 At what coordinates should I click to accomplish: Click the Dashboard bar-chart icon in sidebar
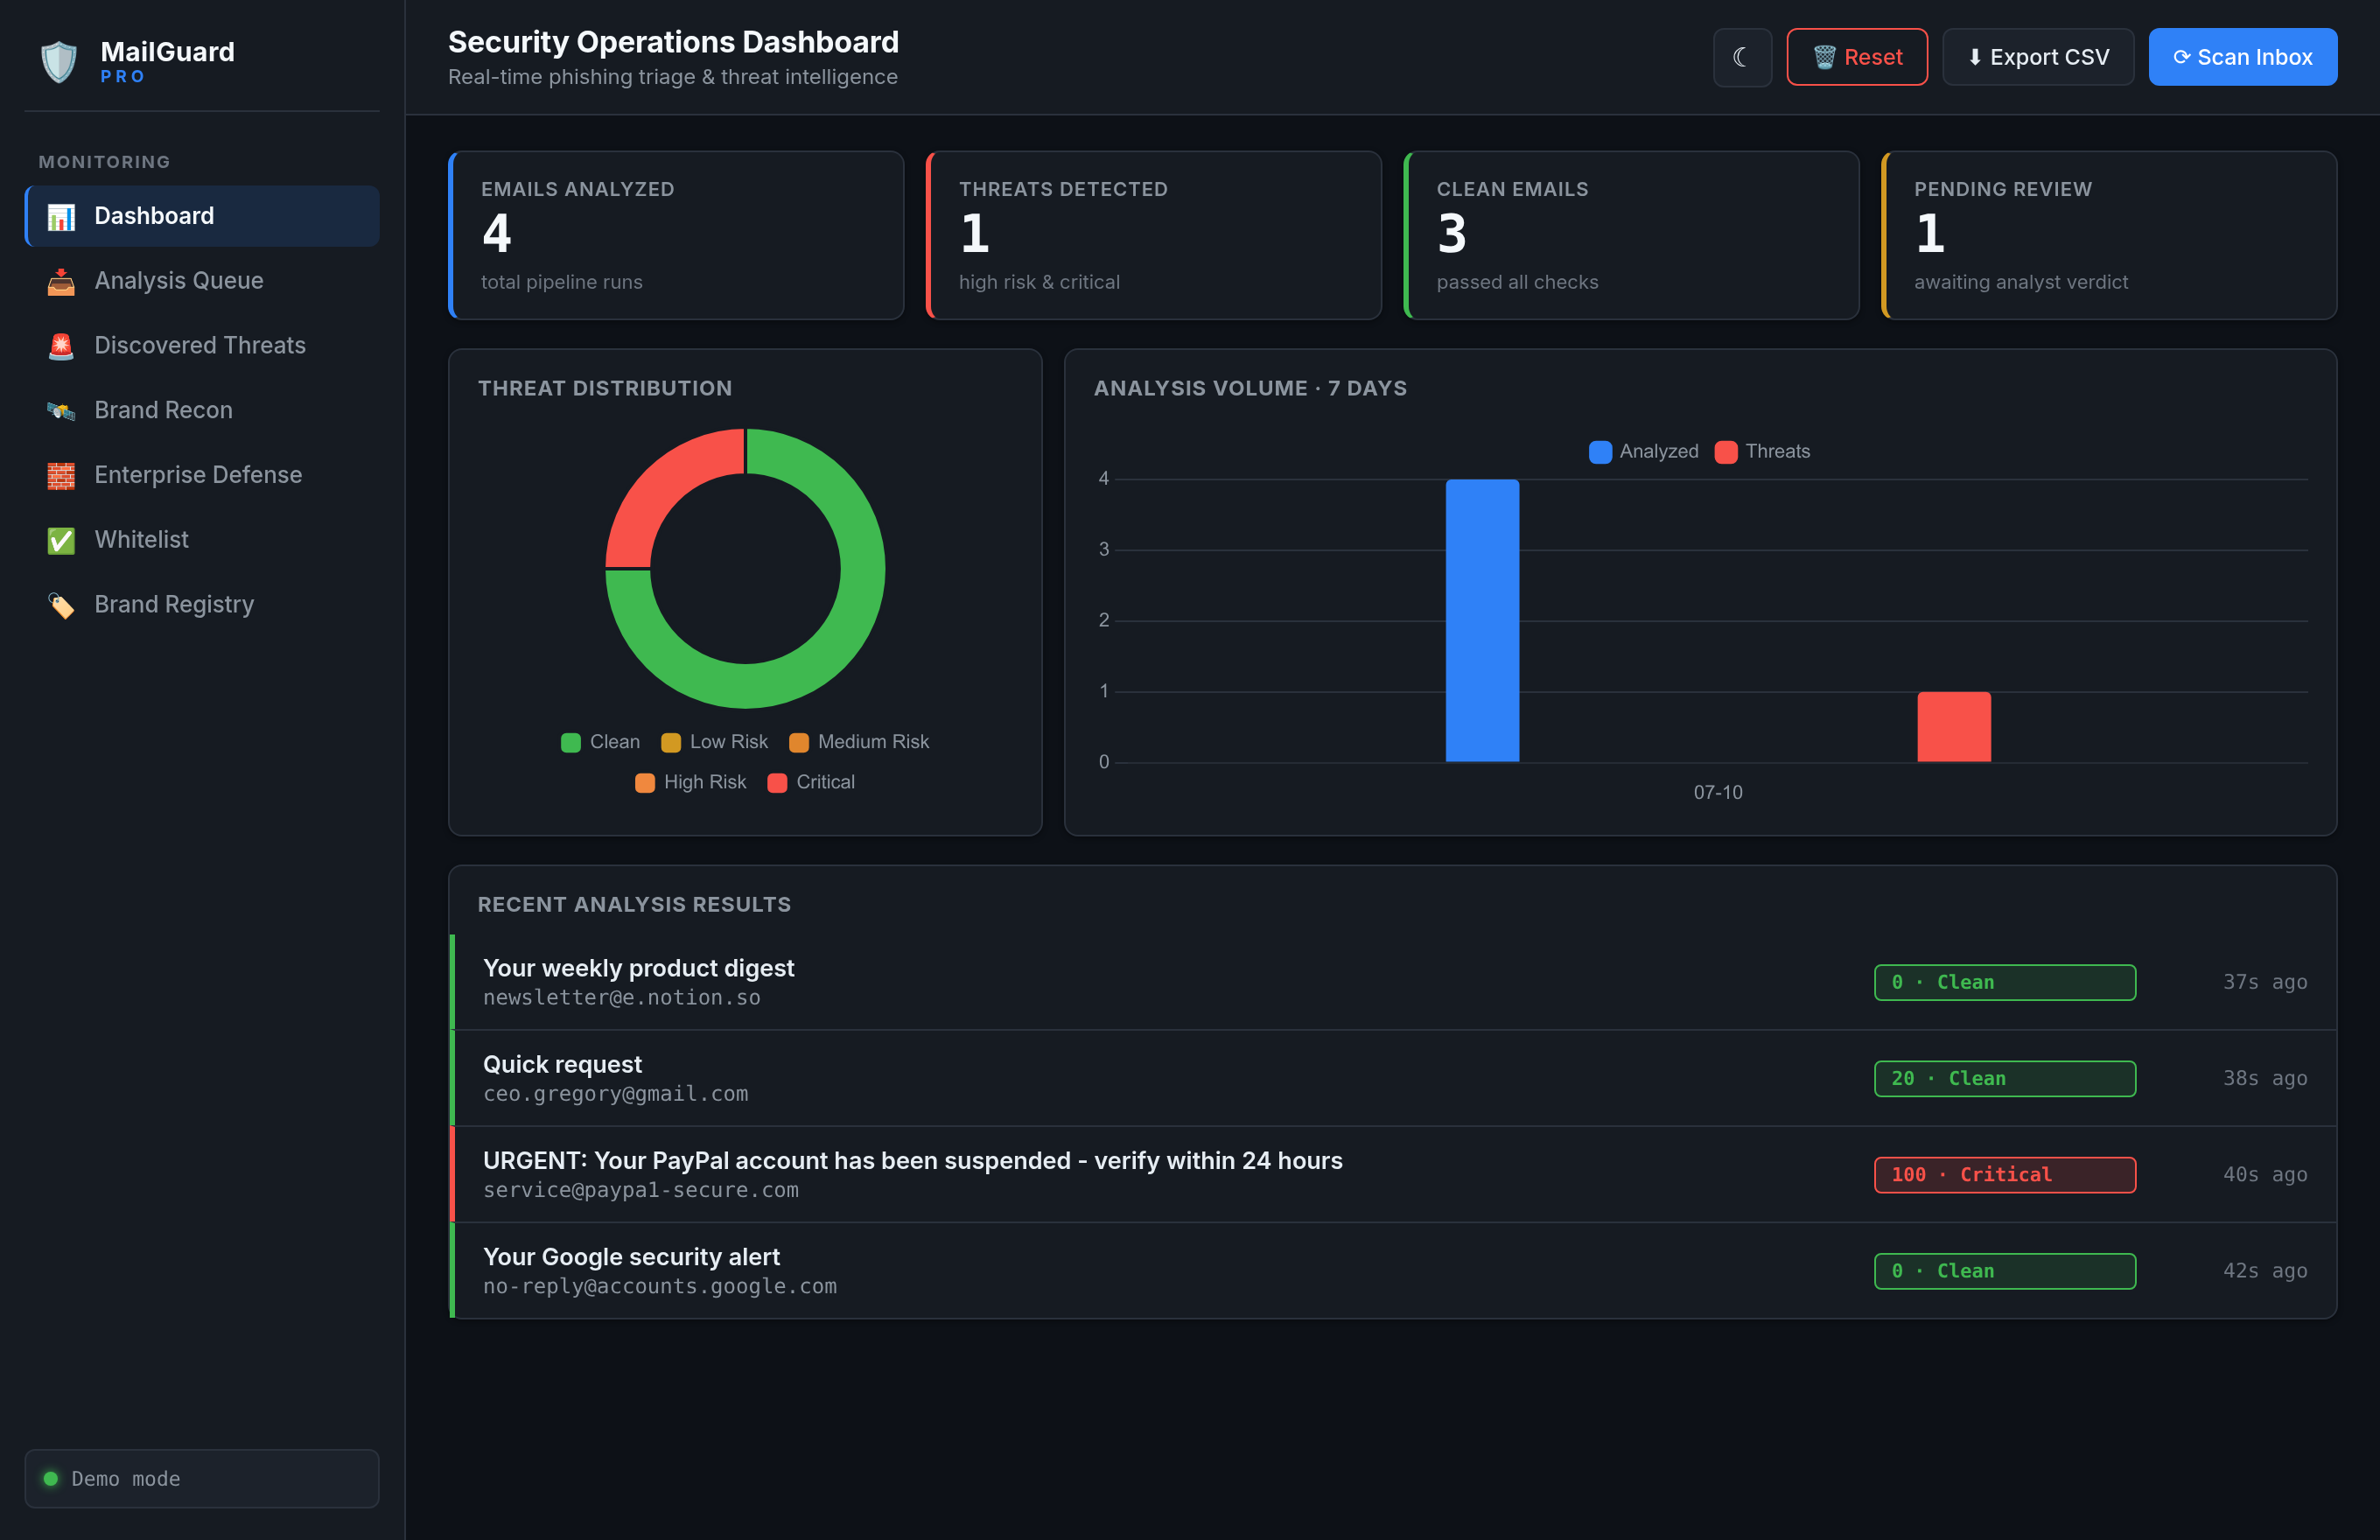click(x=61, y=217)
